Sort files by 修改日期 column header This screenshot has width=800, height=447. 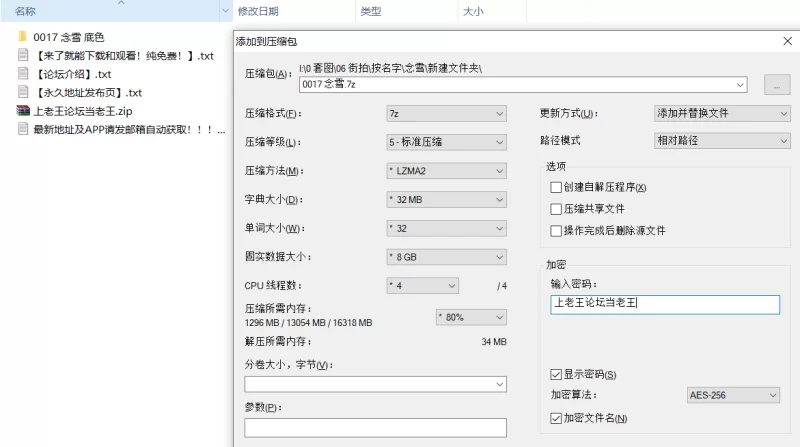[x=258, y=11]
